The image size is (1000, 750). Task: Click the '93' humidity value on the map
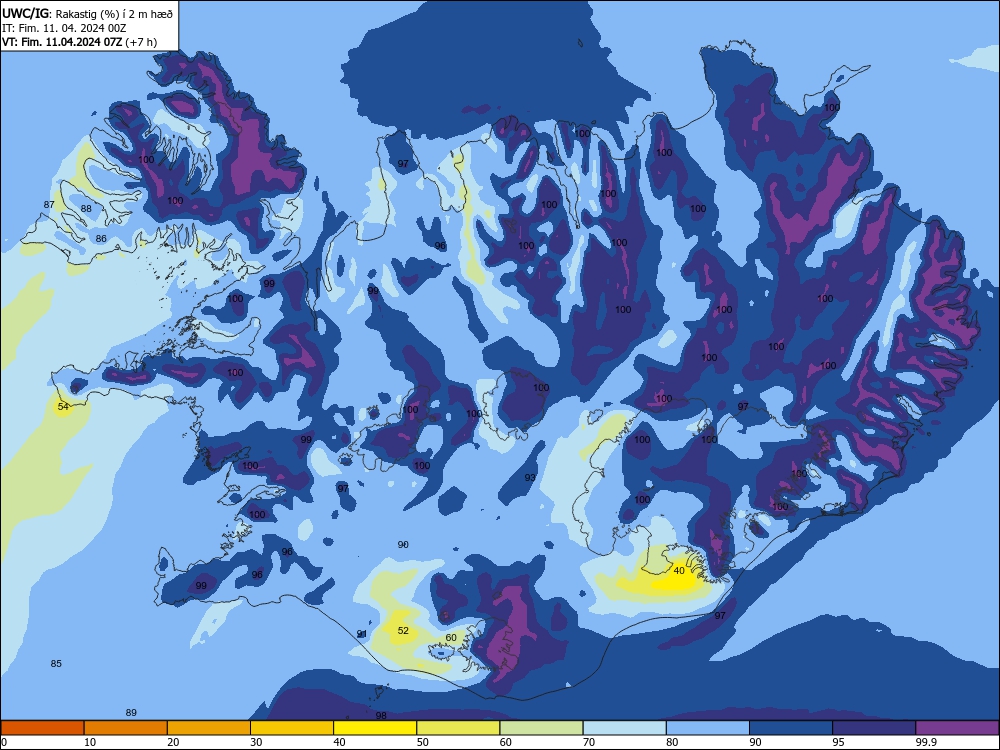pyautogui.click(x=530, y=478)
